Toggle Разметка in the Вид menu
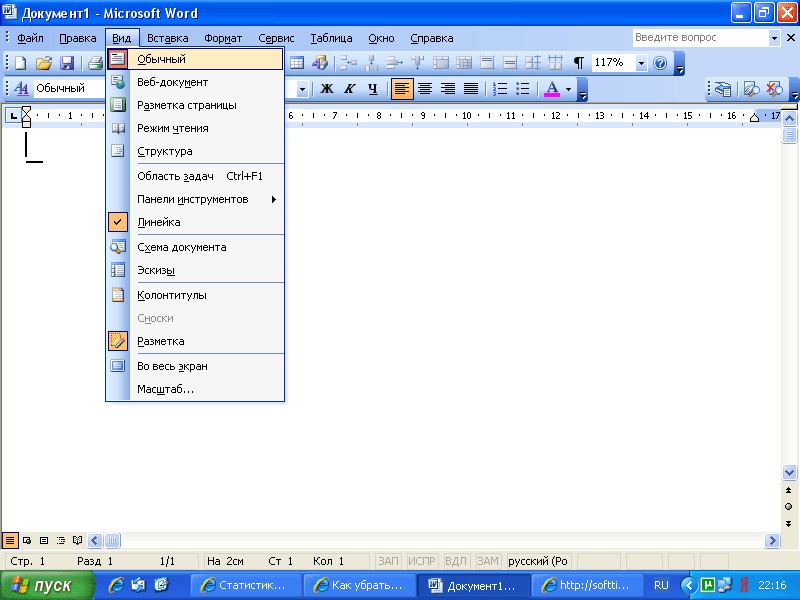 pyautogui.click(x=195, y=341)
